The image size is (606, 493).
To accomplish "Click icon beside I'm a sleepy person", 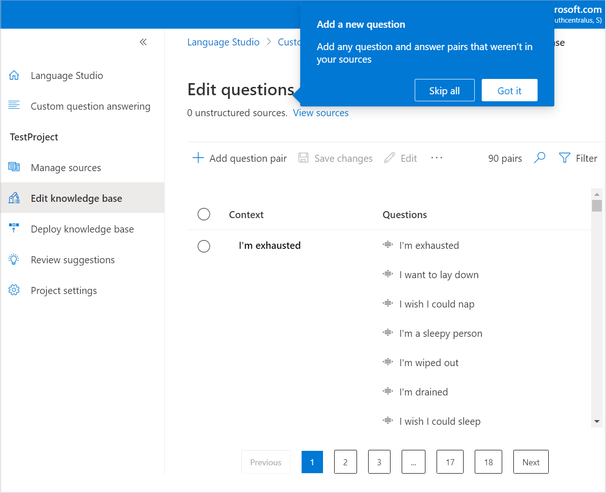I will coord(388,332).
